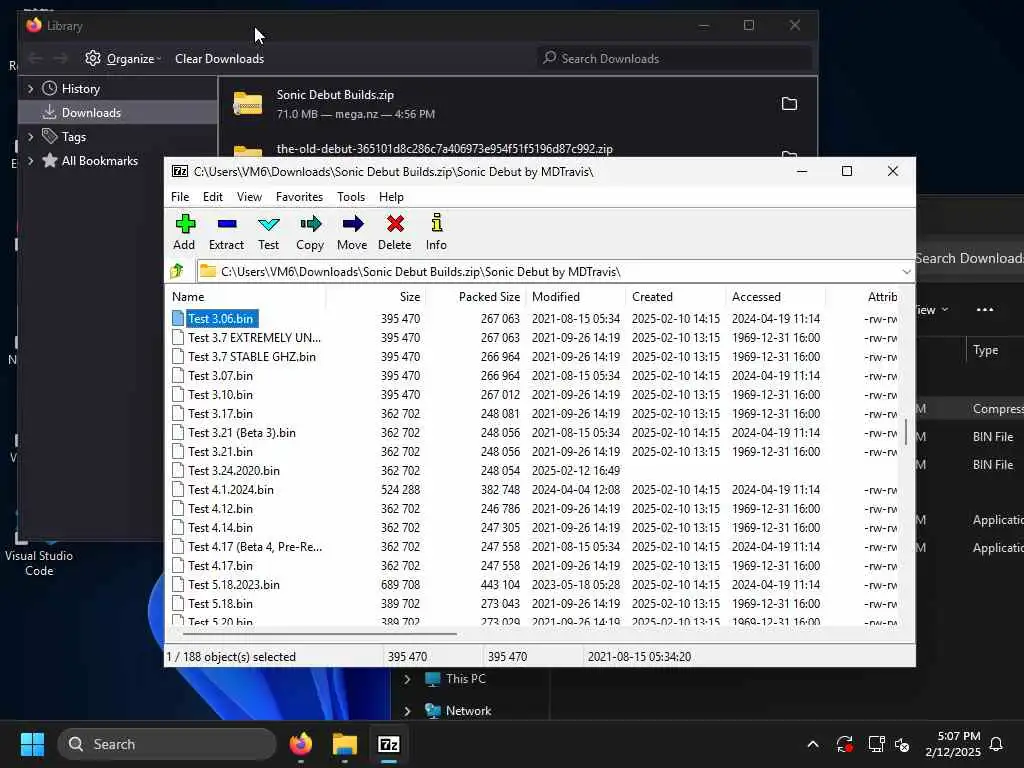Open the Windows Start menu
Viewport: 1024px width, 768px height.
click(32, 744)
